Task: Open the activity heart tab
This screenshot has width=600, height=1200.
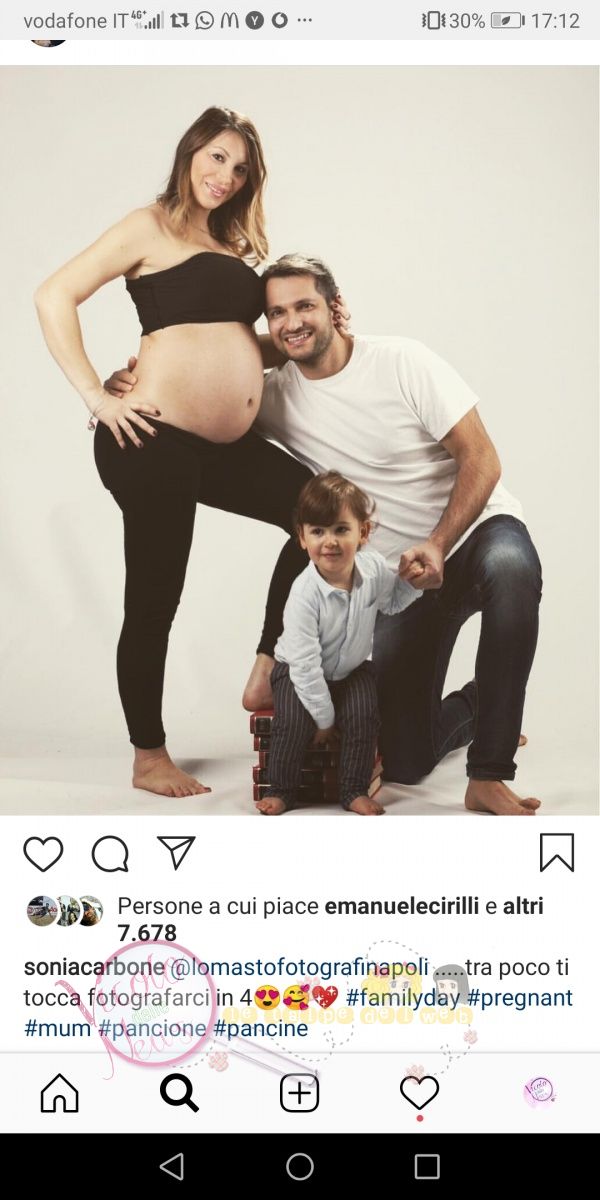Action: 419,1093
